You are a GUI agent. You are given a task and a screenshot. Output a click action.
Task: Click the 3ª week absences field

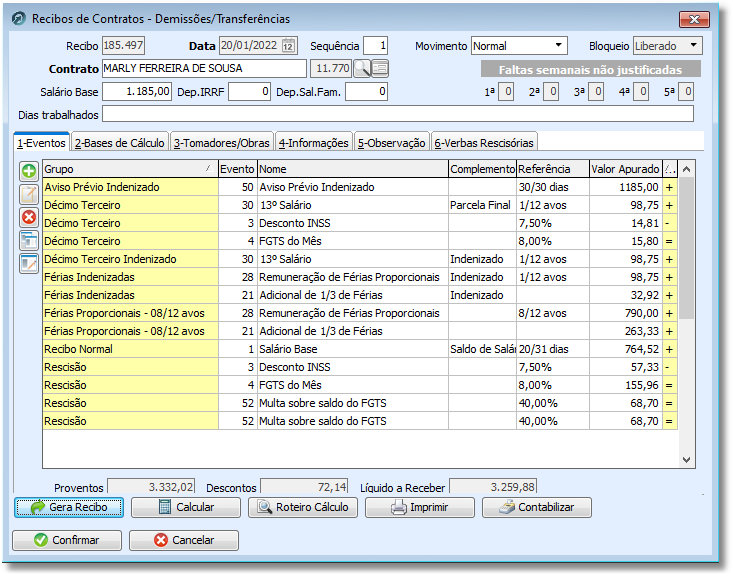pyautogui.click(x=596, y=92)
